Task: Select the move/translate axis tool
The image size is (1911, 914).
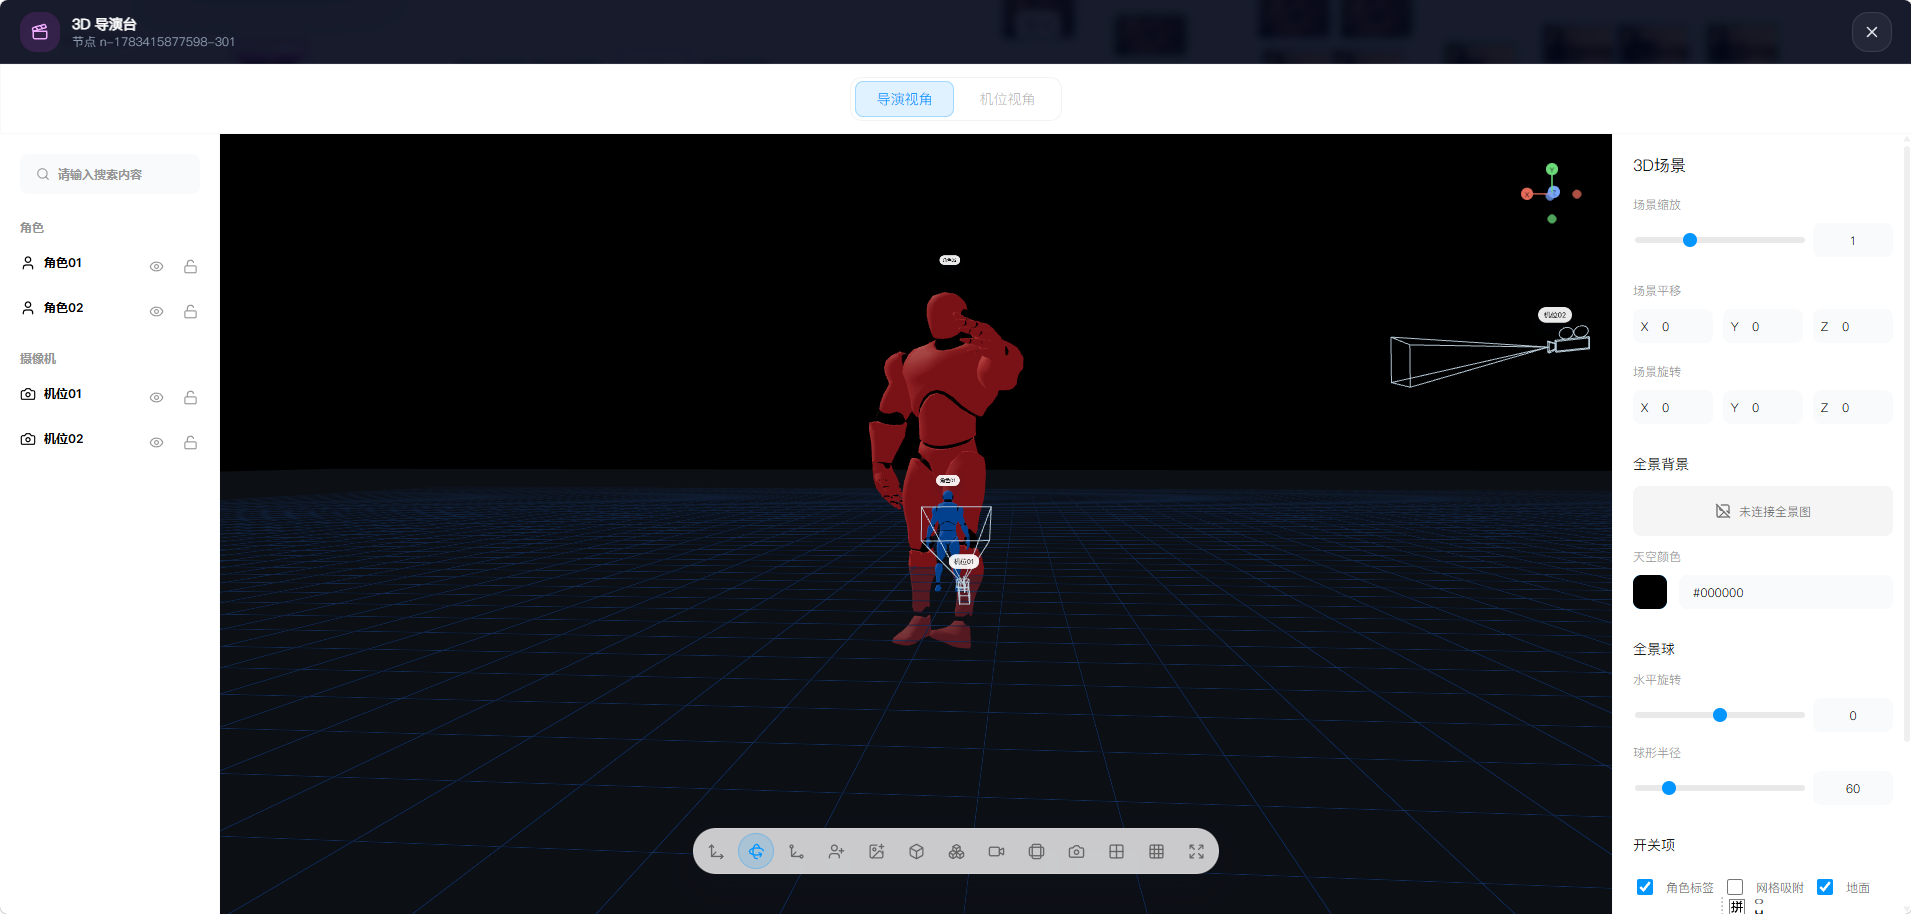Action: 716,852
